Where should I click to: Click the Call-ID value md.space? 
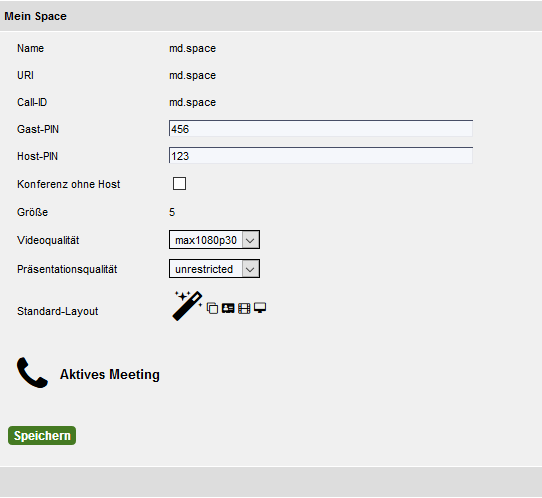coord(193,102)
